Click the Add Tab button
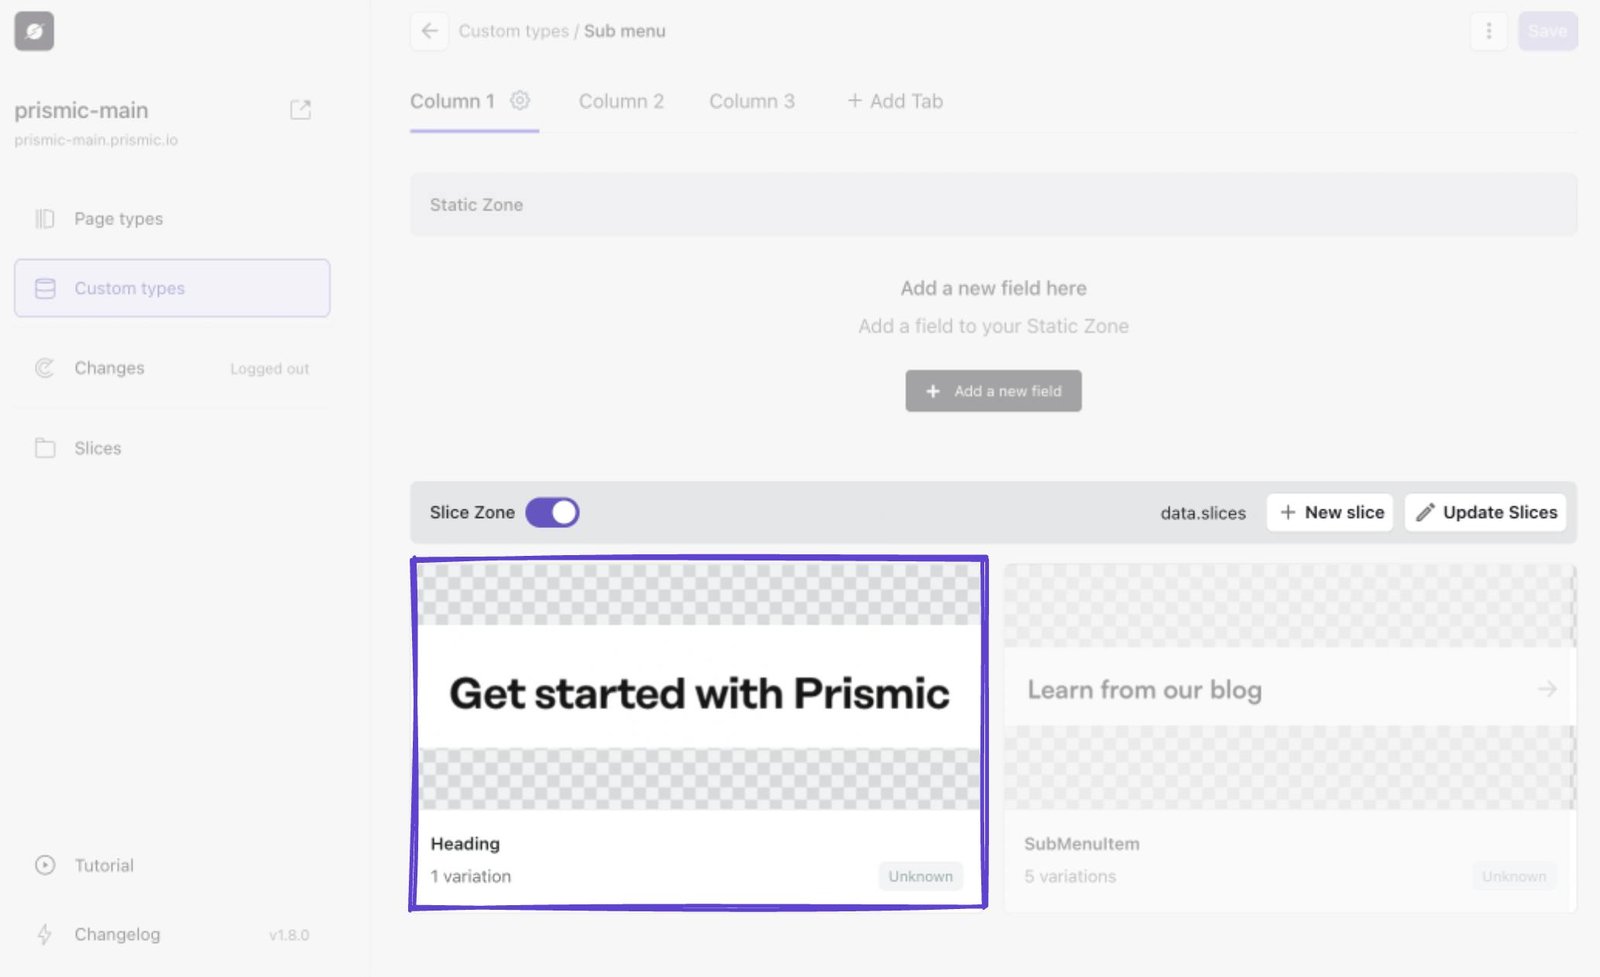The image size is (1600, 977). tap(895, 101)
